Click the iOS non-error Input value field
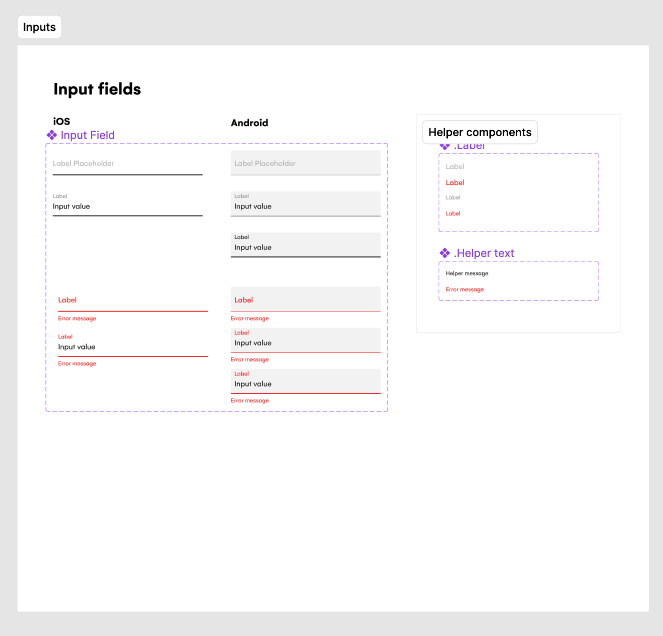 pos(127,204)
